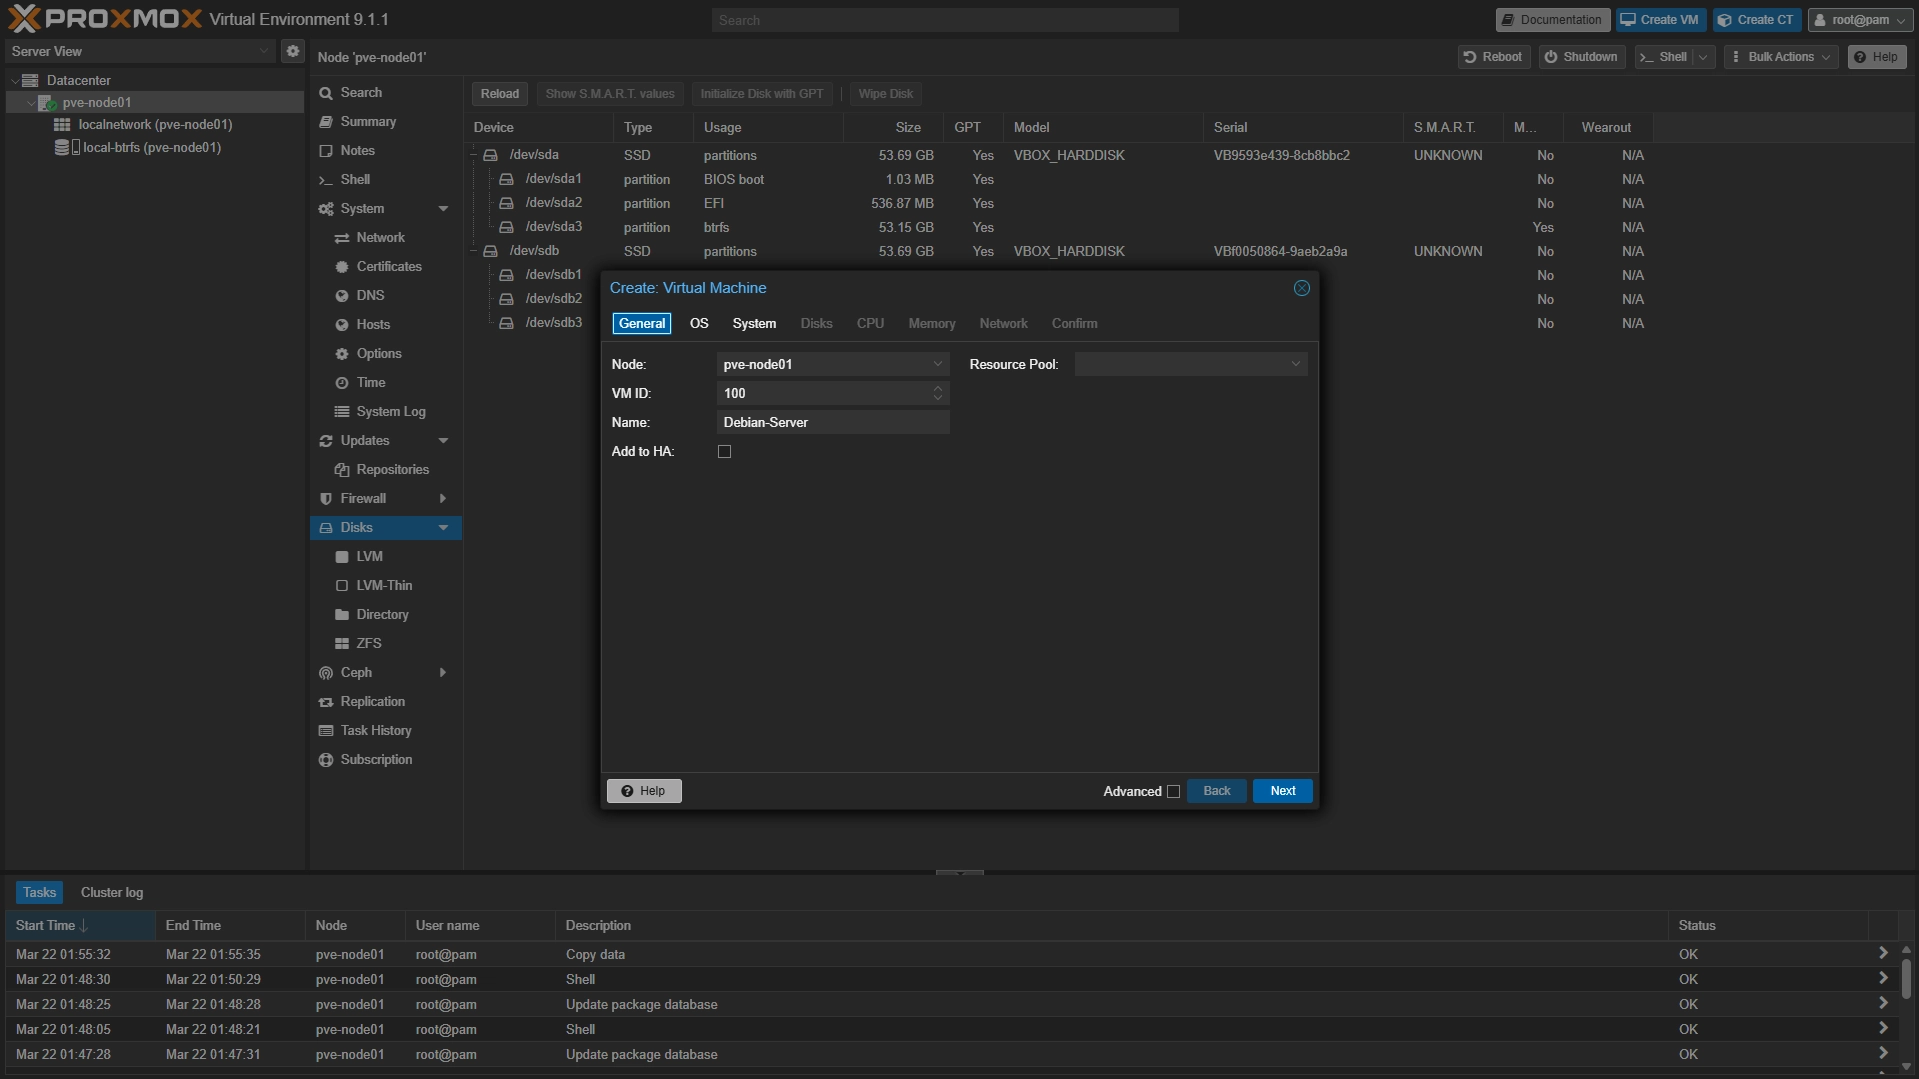1919x1079 pixels.
Task: Collapse the Updates menu section
Action: point(443,440)
